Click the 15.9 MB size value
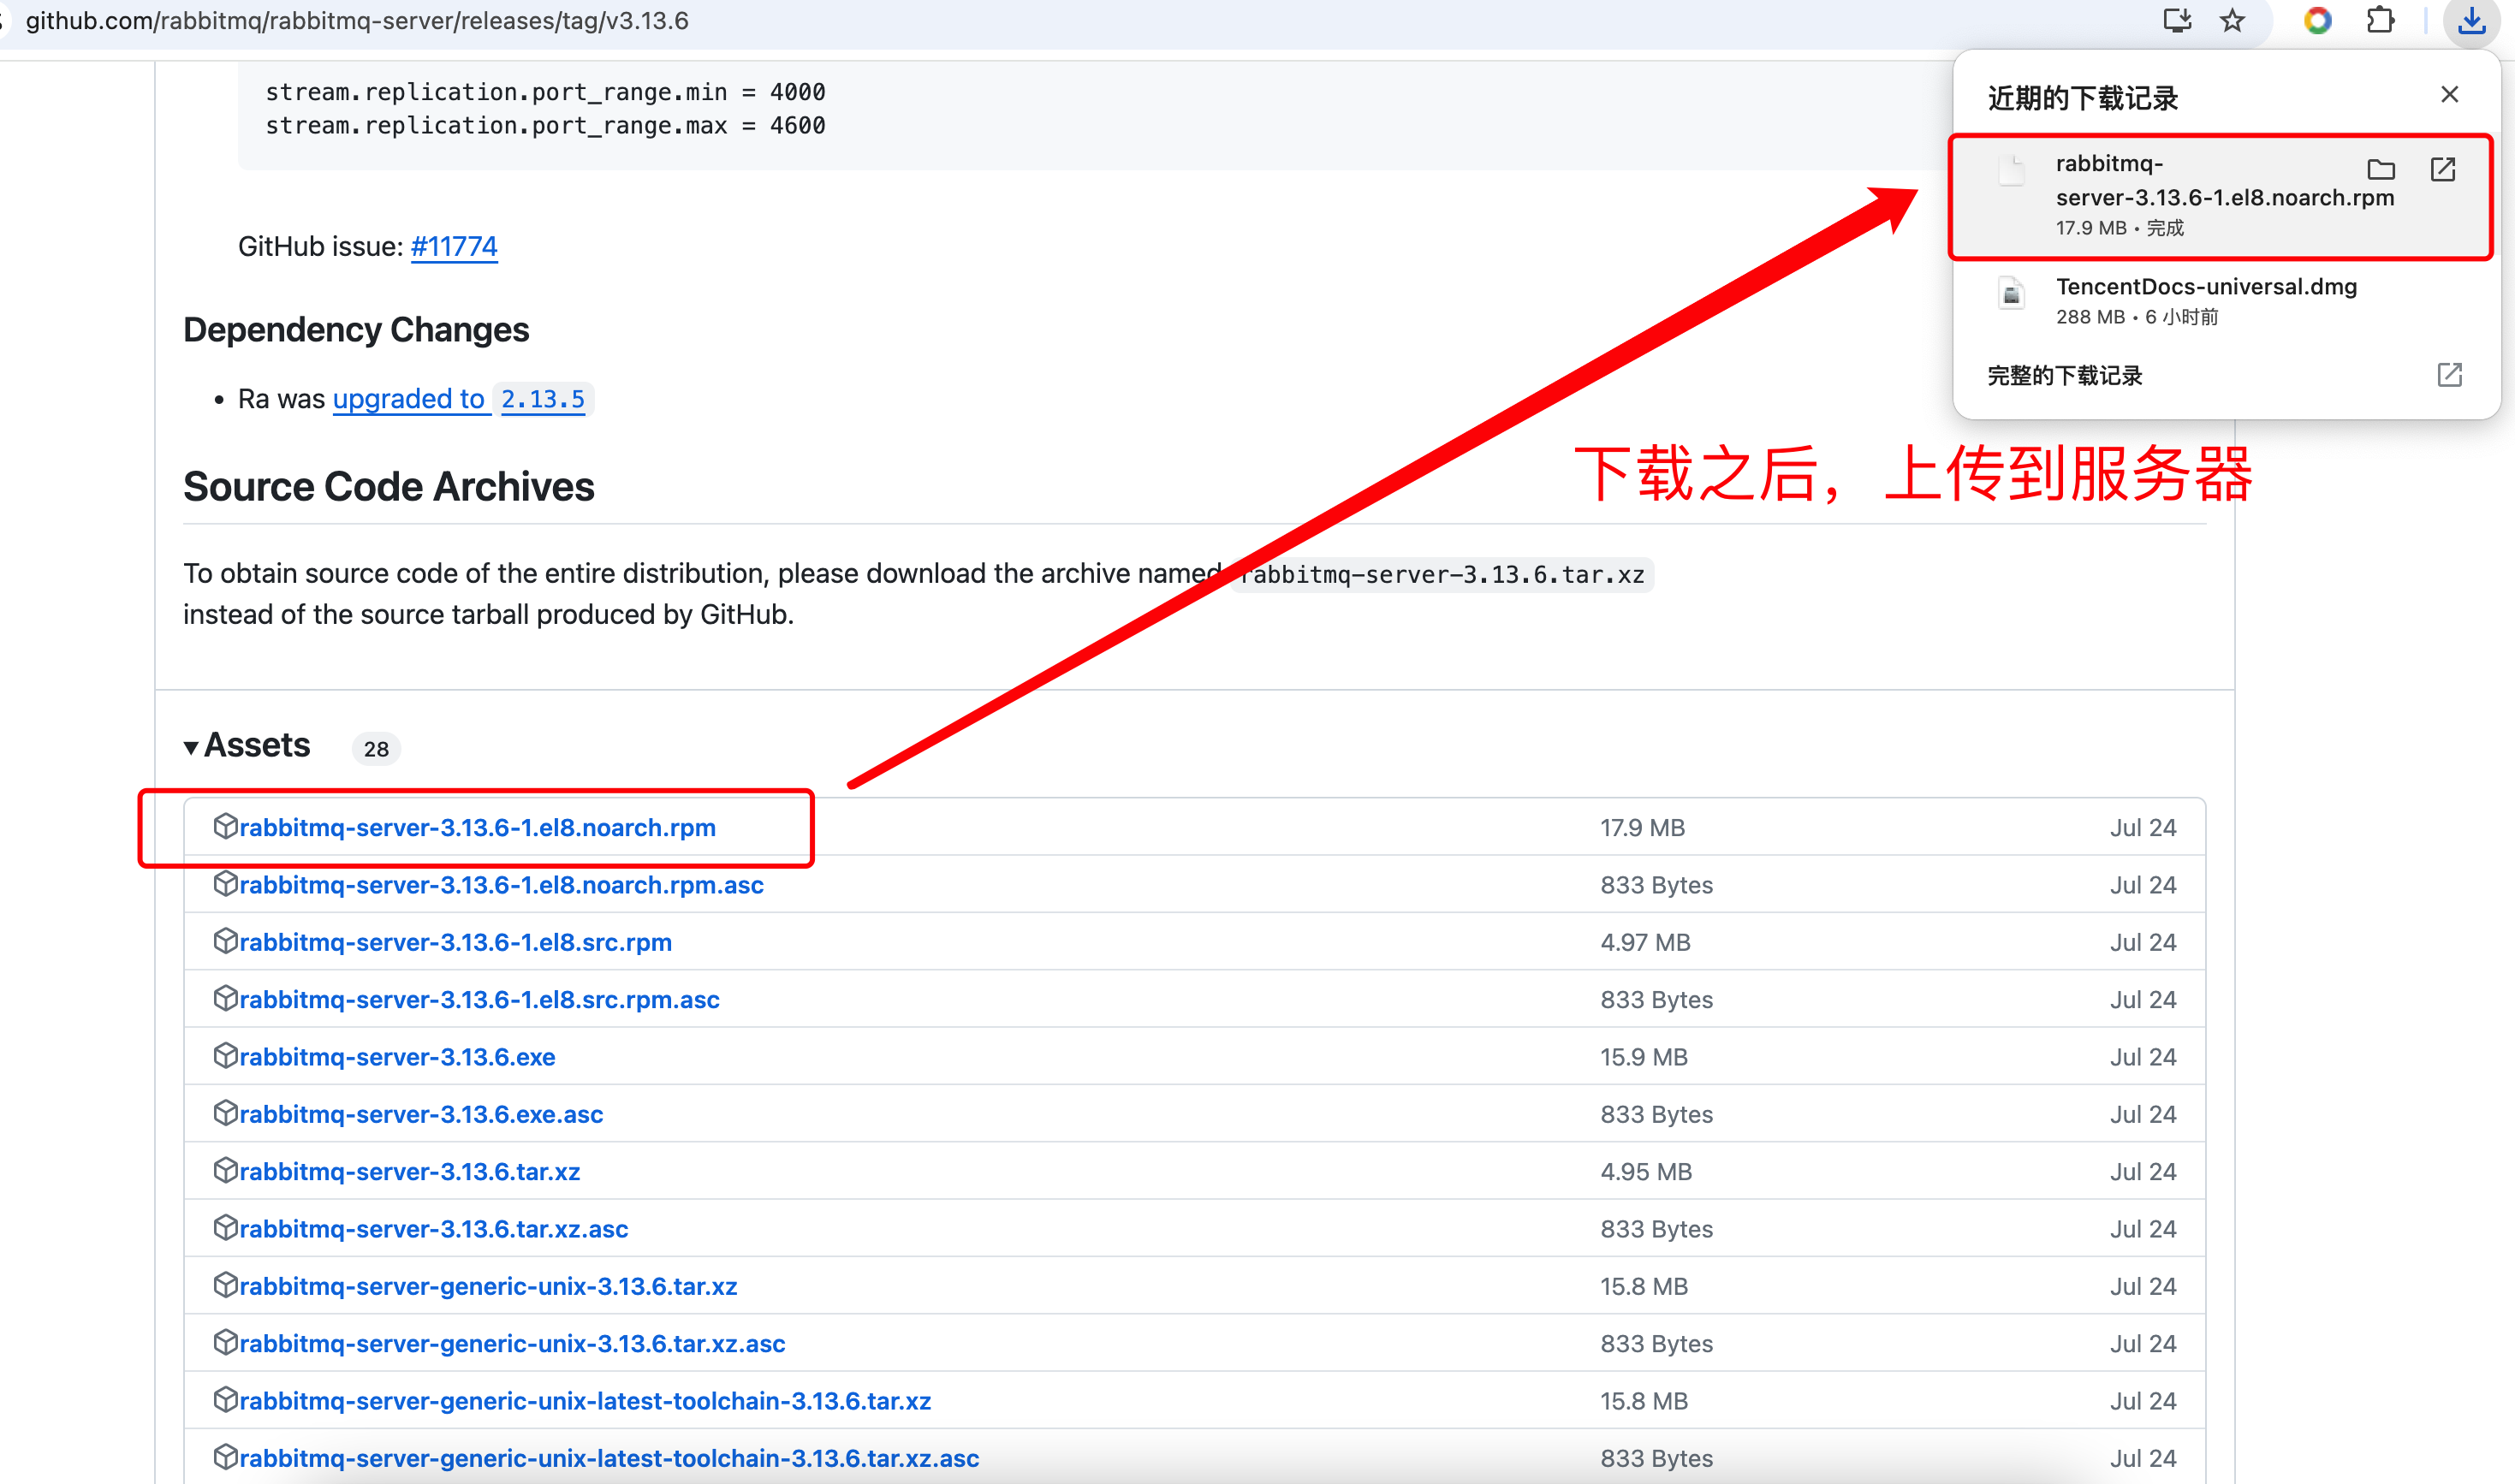The height and width of the screenshot is (1484, 2515). tap(1643, 1057)
